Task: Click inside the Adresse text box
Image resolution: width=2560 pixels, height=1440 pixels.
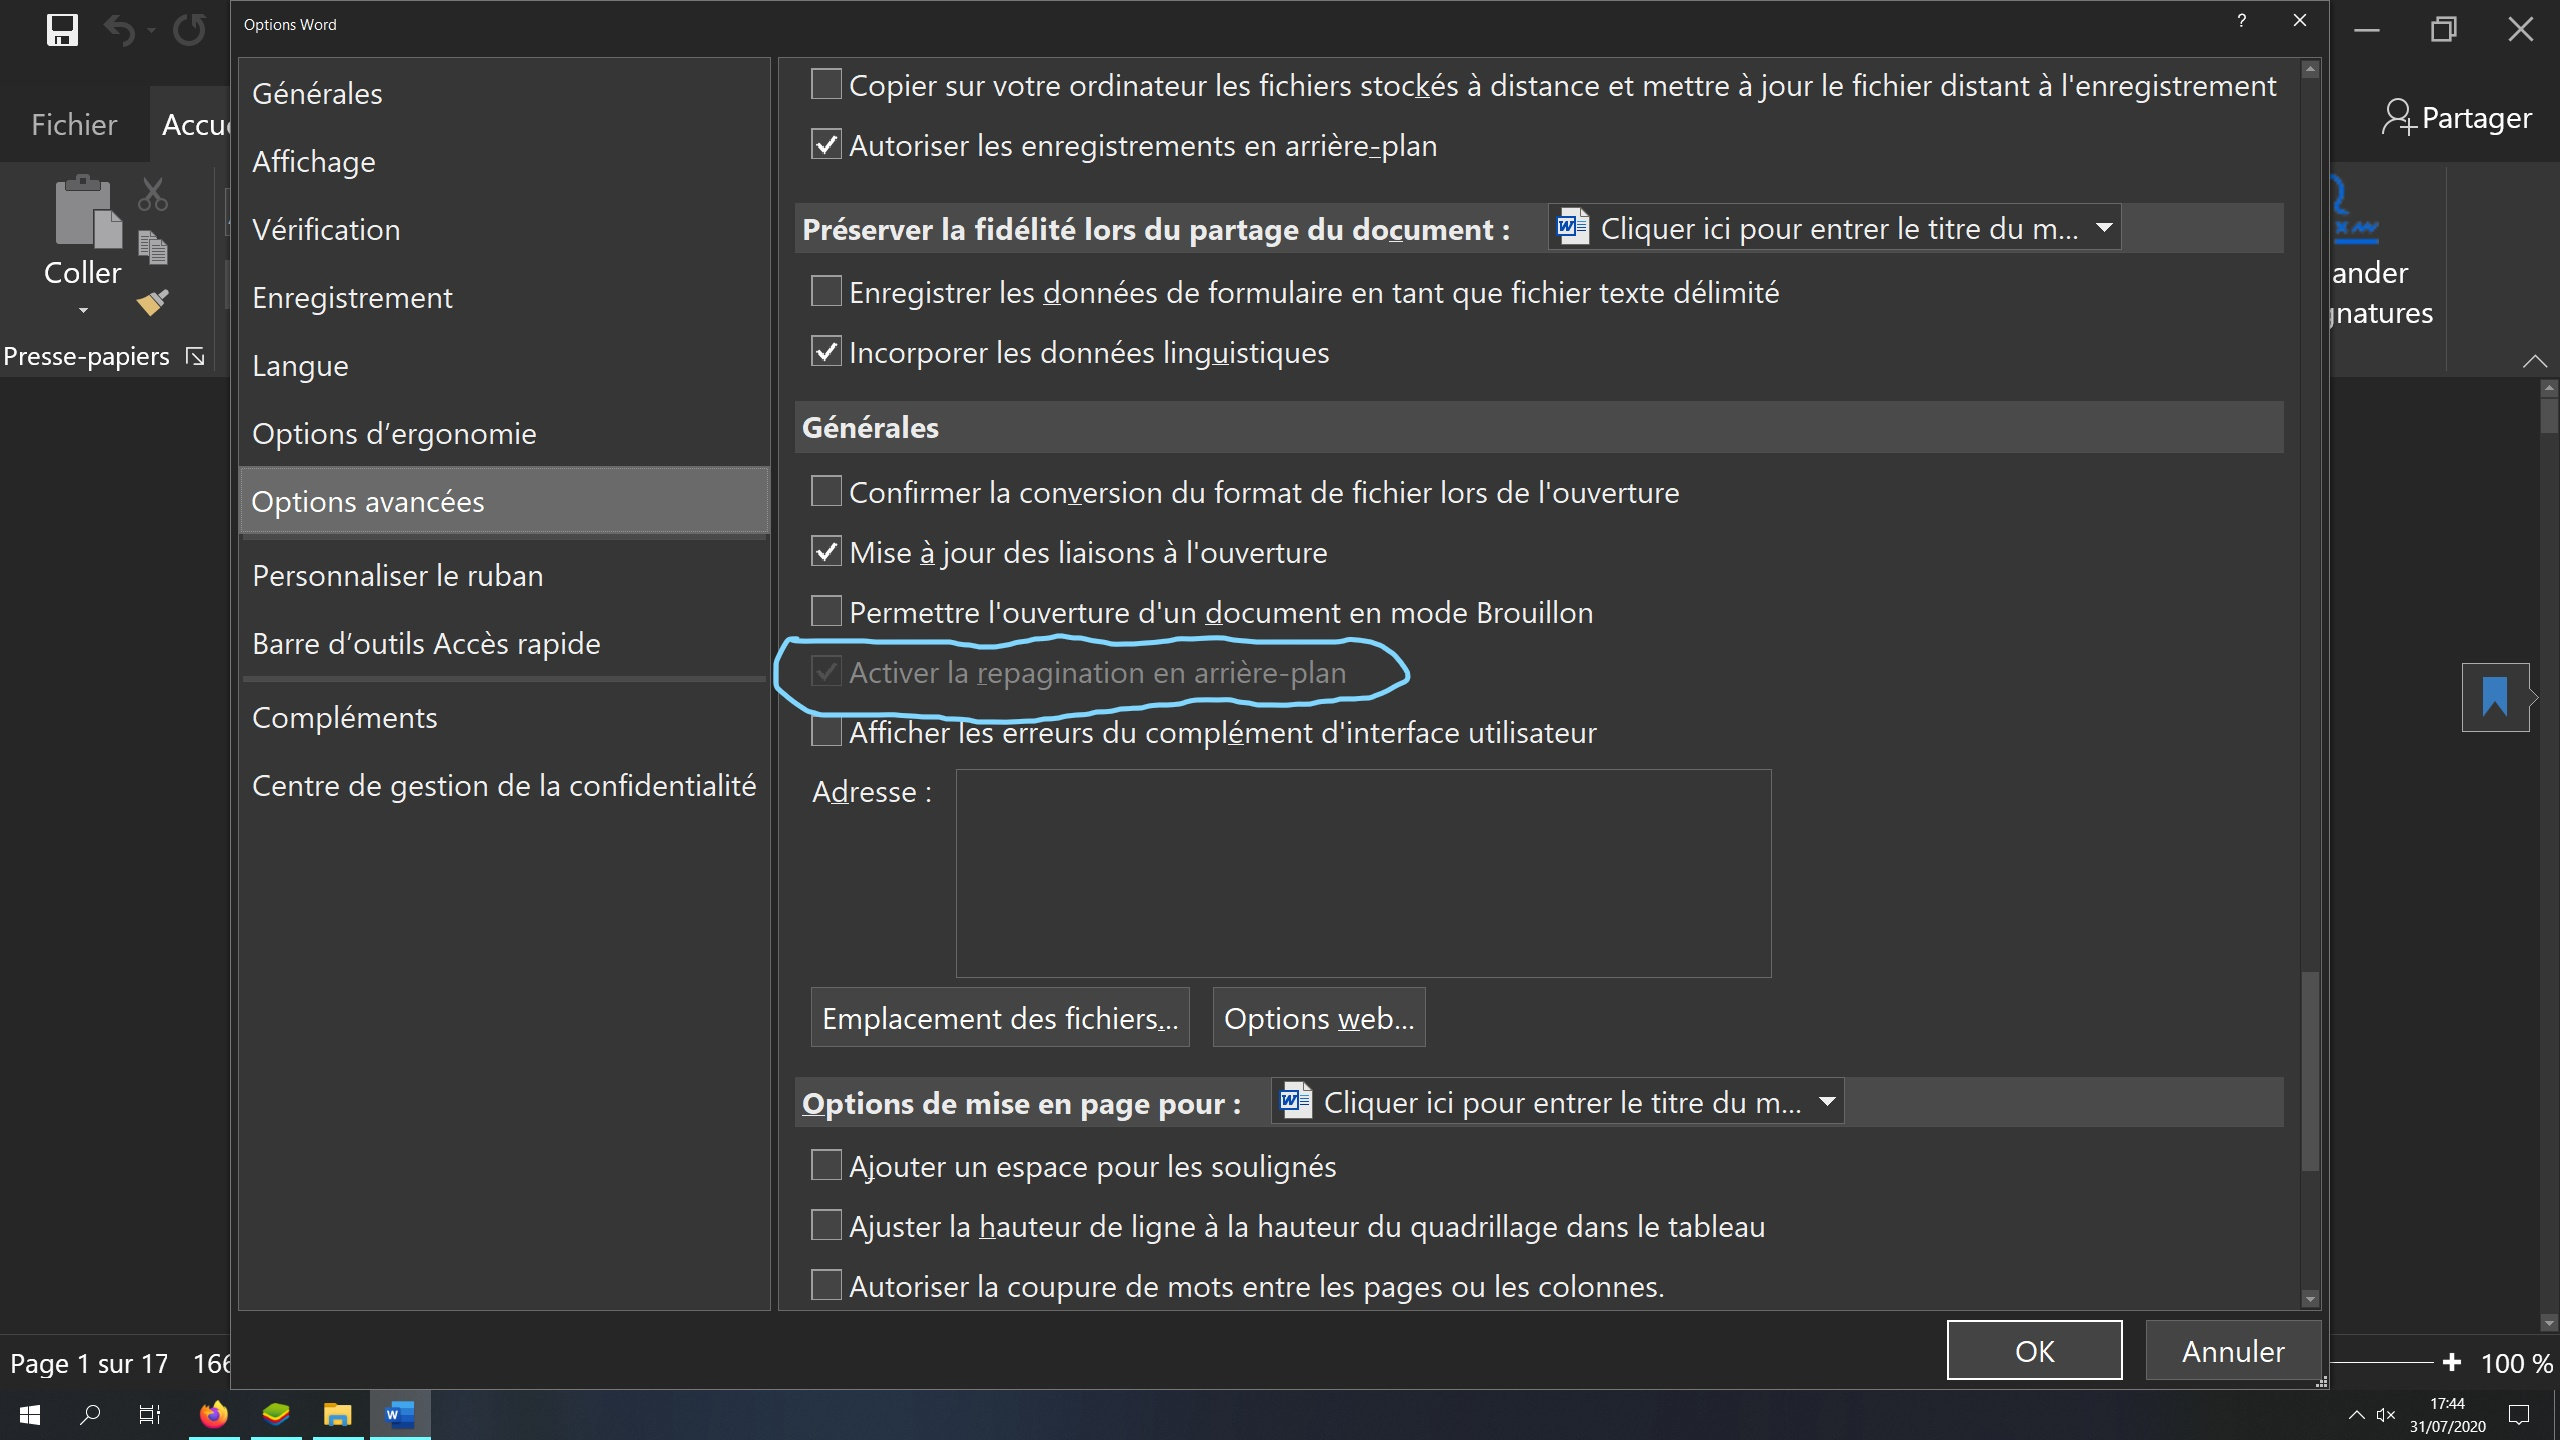Action: pyautogui.click(x=1362, y=873)
